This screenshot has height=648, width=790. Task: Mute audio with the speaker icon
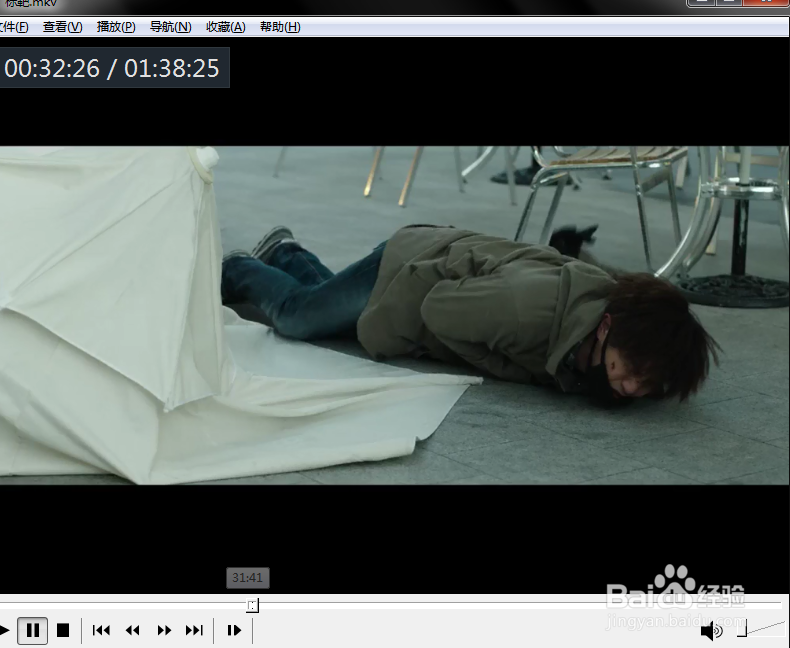coord(711,631)
